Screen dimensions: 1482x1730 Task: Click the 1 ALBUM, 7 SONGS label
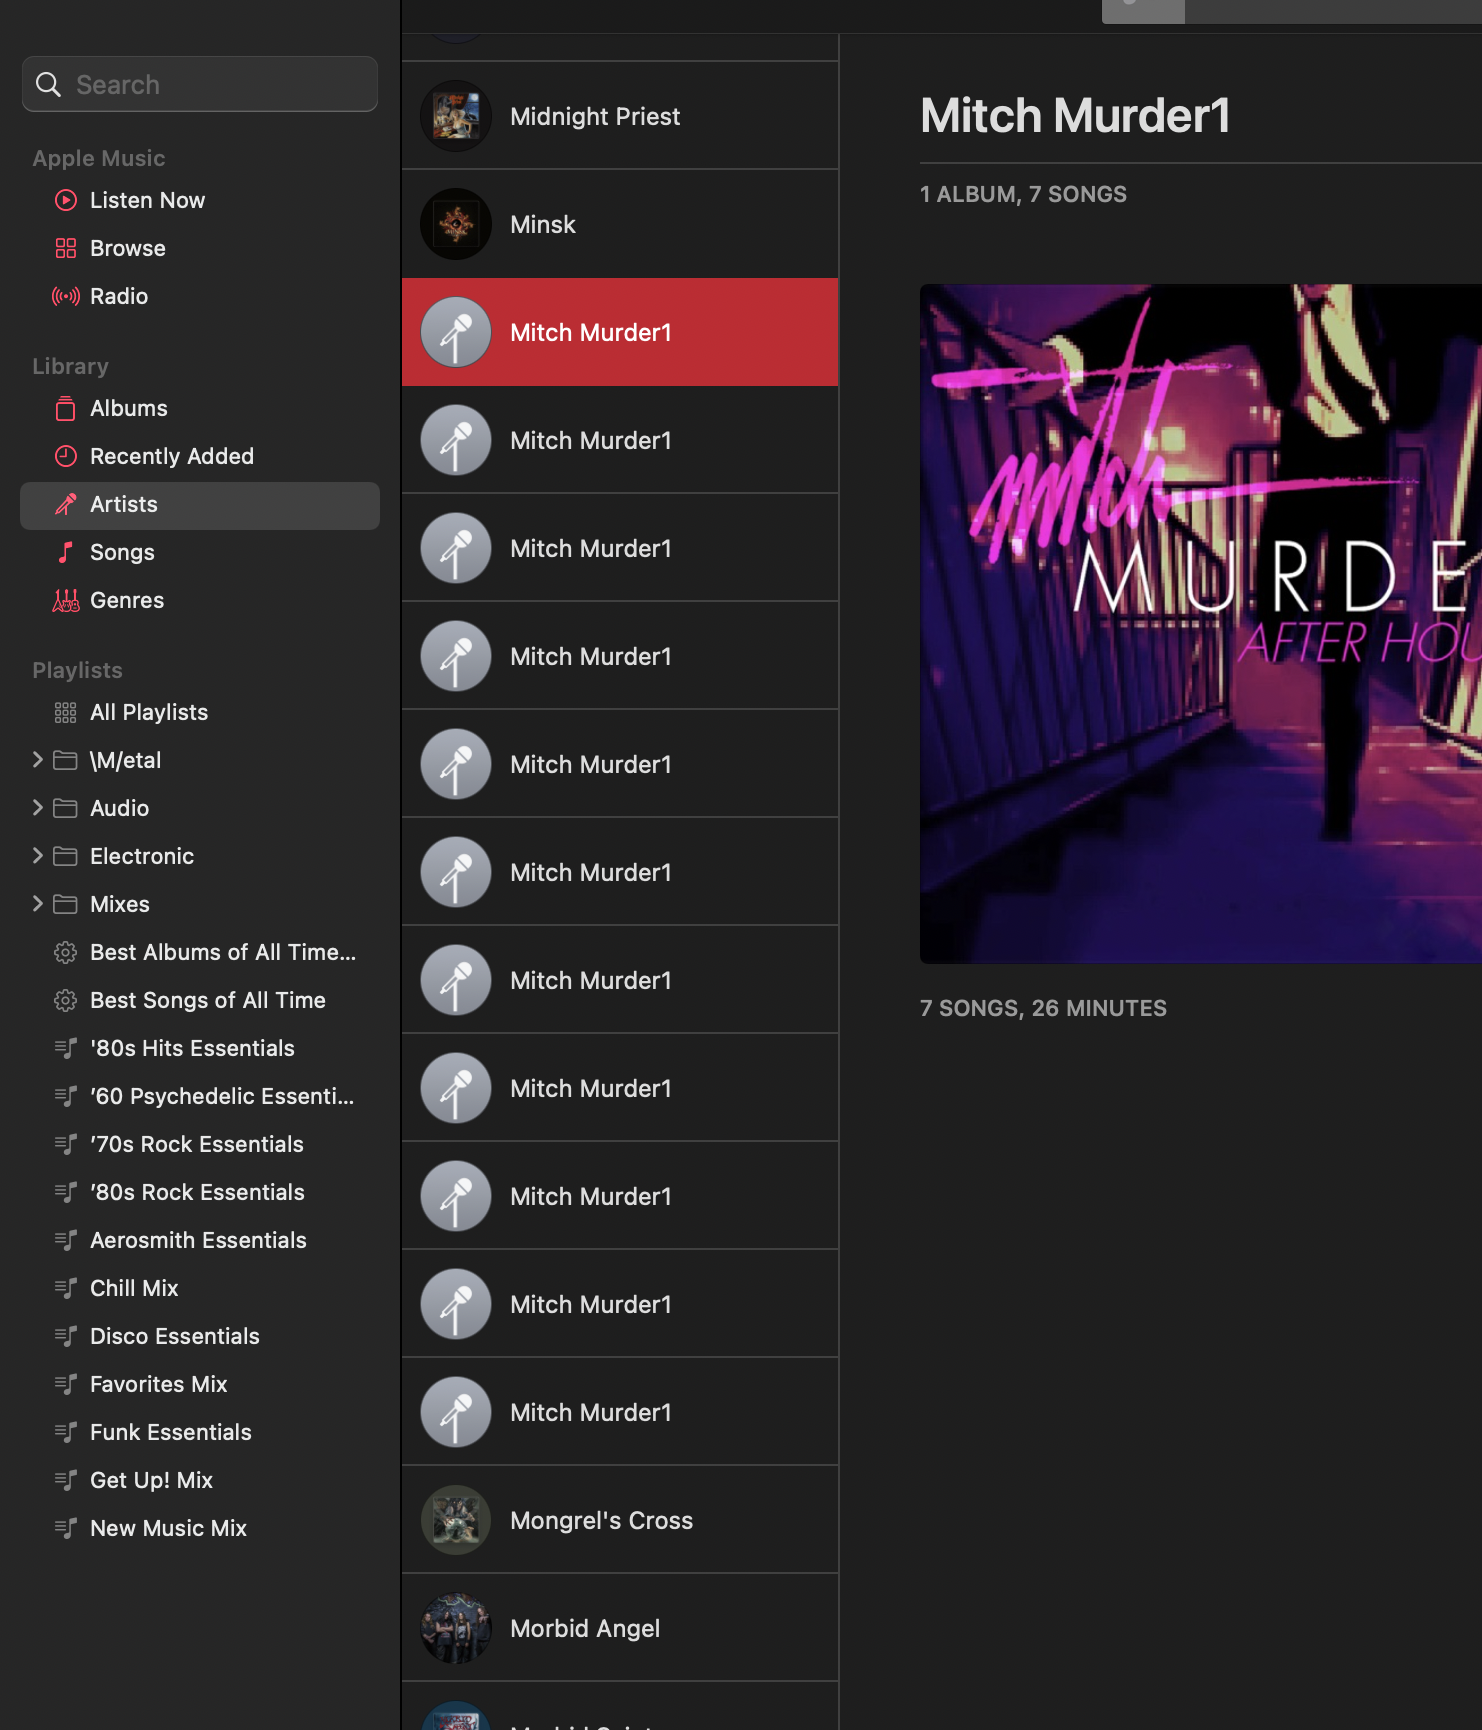tap(1023, 194)
